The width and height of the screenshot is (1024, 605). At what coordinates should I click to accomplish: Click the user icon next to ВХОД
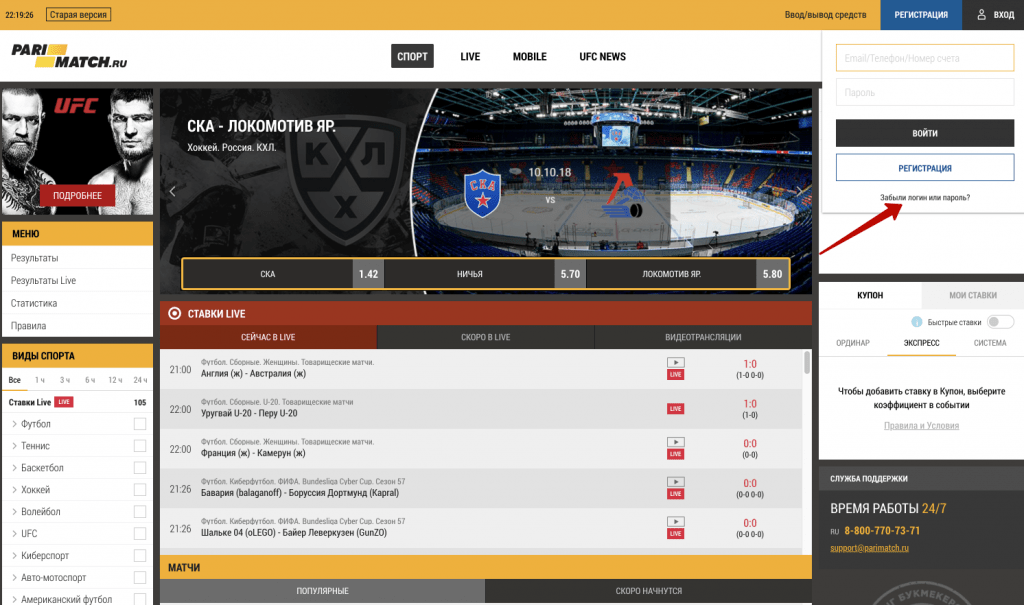981,14
